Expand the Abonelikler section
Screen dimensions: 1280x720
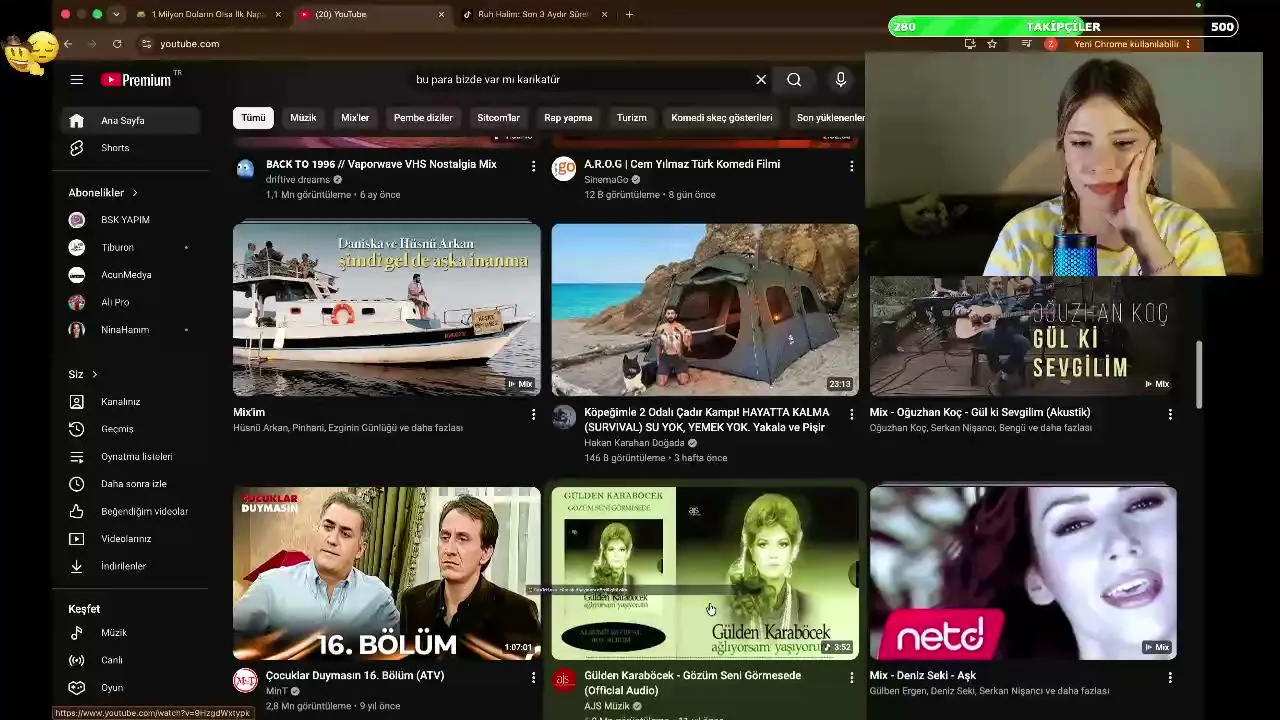103,193
